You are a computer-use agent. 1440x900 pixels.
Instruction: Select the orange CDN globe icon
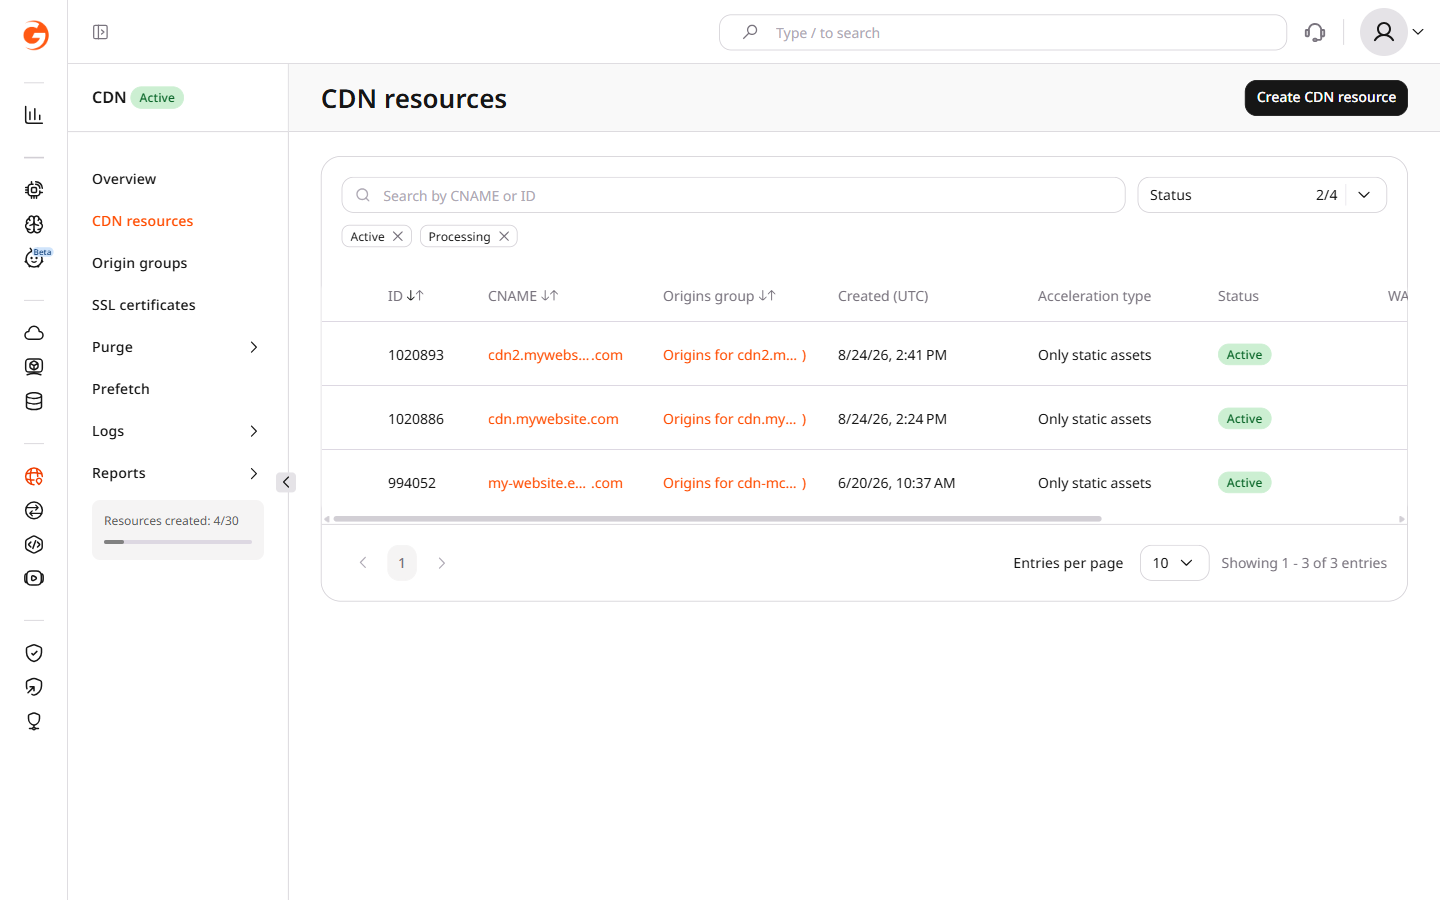click(x=34, y=477)
